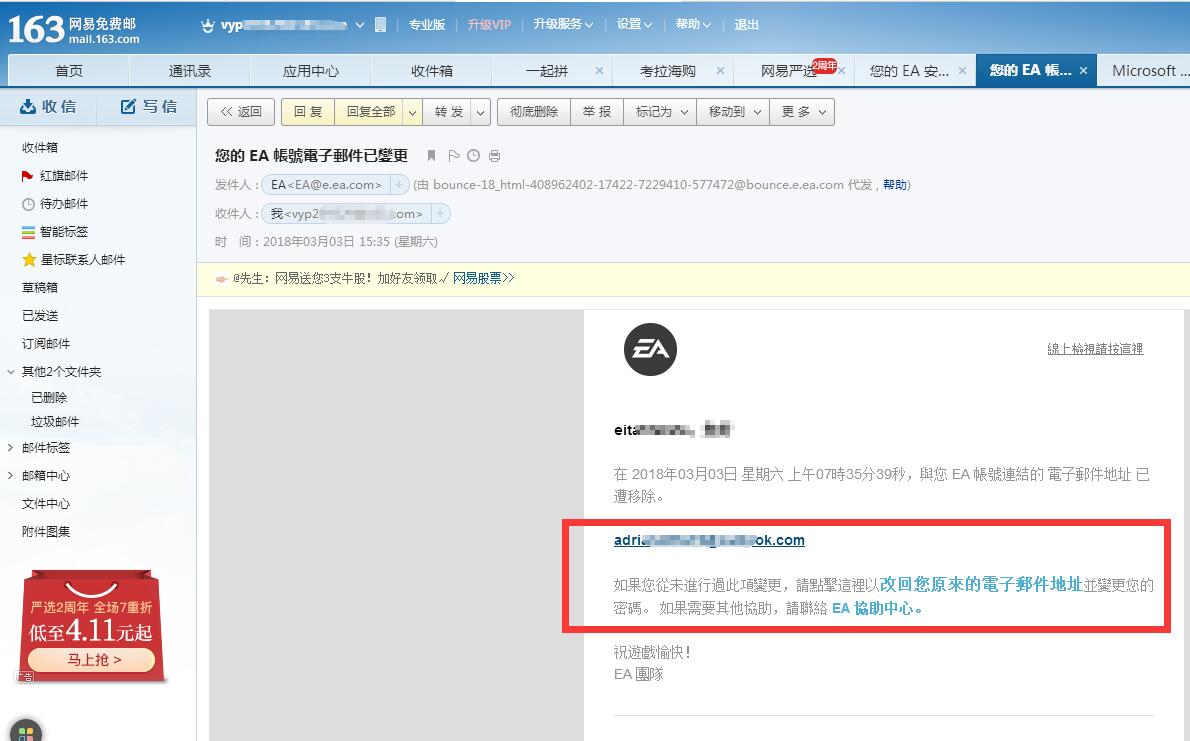Print the email using the printer icon

494,156
